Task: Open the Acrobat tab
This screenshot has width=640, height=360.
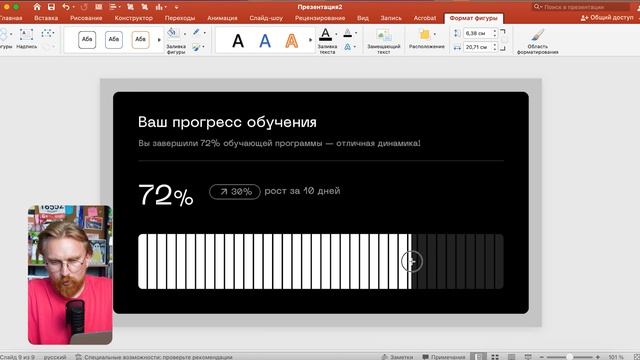Action: click(424, 18)
